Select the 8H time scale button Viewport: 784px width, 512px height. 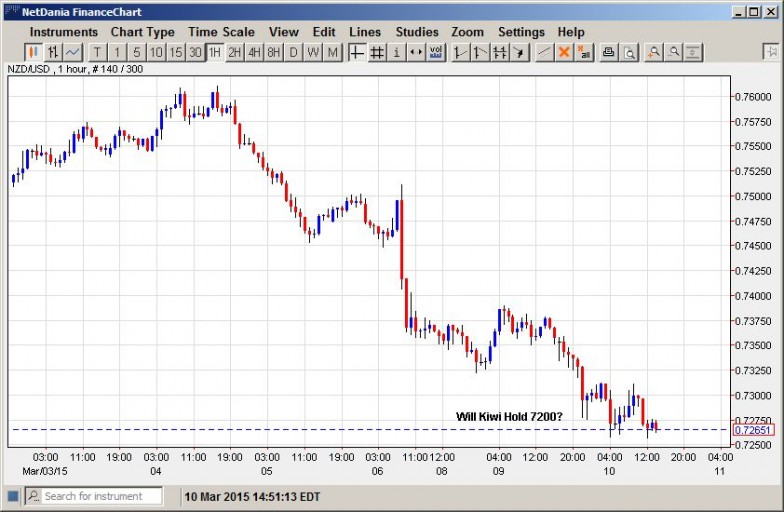click(x=274, y=52)
